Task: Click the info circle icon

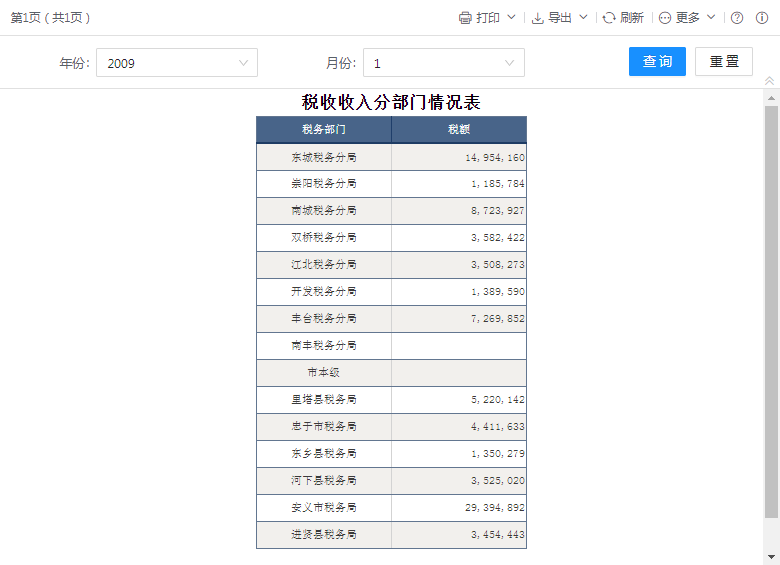Action: [x=762, y=18]
